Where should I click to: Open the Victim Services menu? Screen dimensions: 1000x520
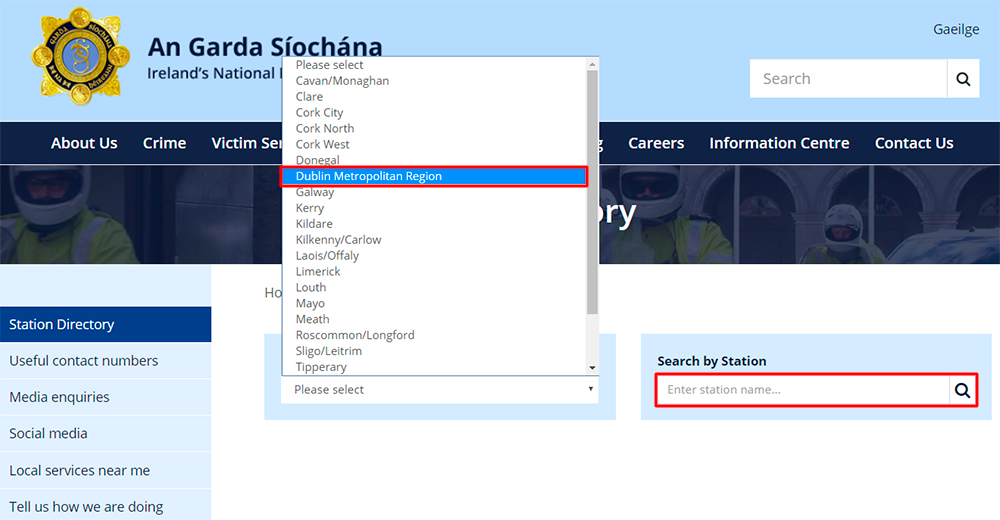point(247,143)
